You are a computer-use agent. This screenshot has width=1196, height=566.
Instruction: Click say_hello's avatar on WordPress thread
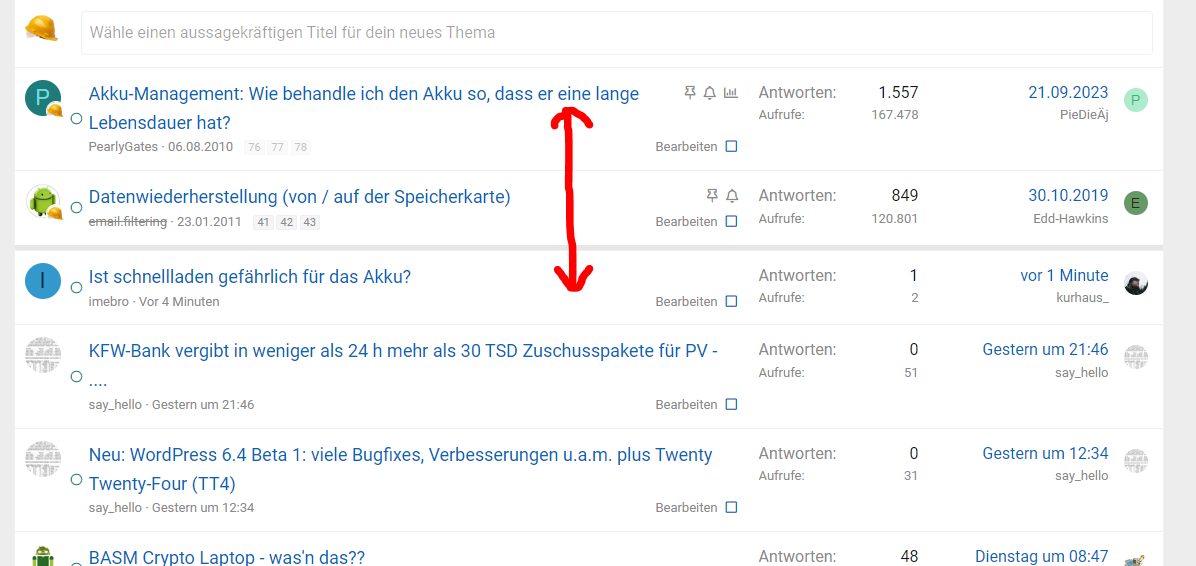pos(43,458)
